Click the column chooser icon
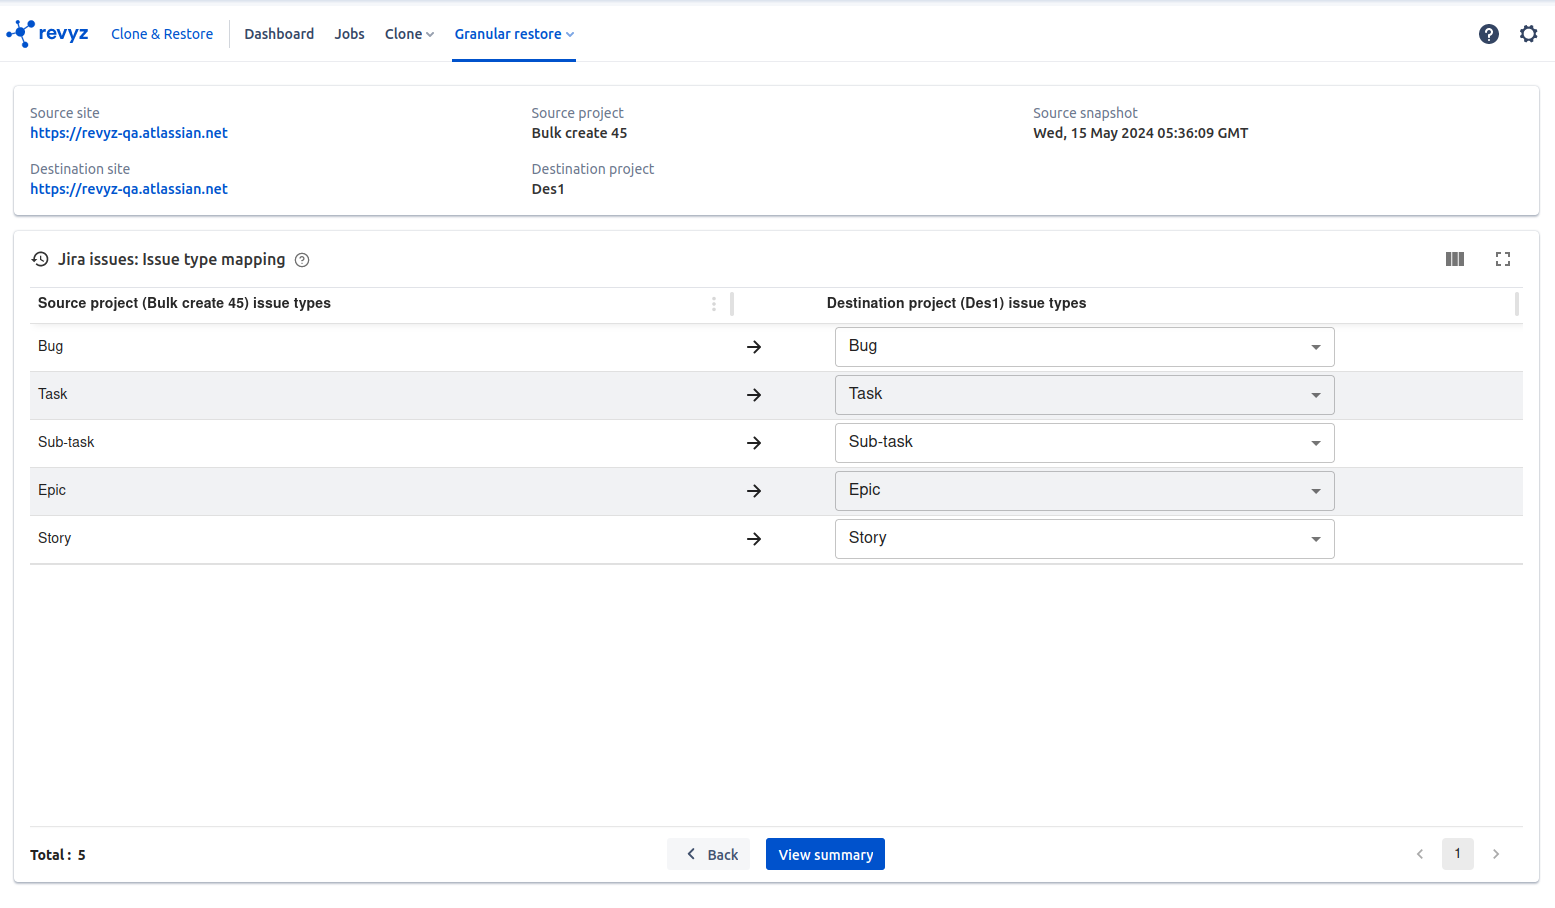The width and height of the screenshot is (1555, 908). pyautogui.click(x=1454, y=259)
